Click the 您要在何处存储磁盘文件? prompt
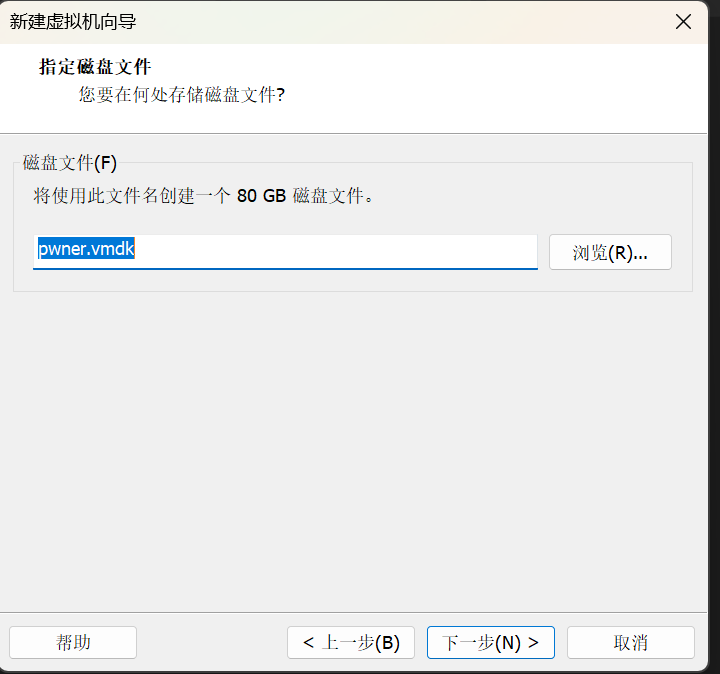Image resolution: width=720 pixels, height=674 pixels. (182, 95)
